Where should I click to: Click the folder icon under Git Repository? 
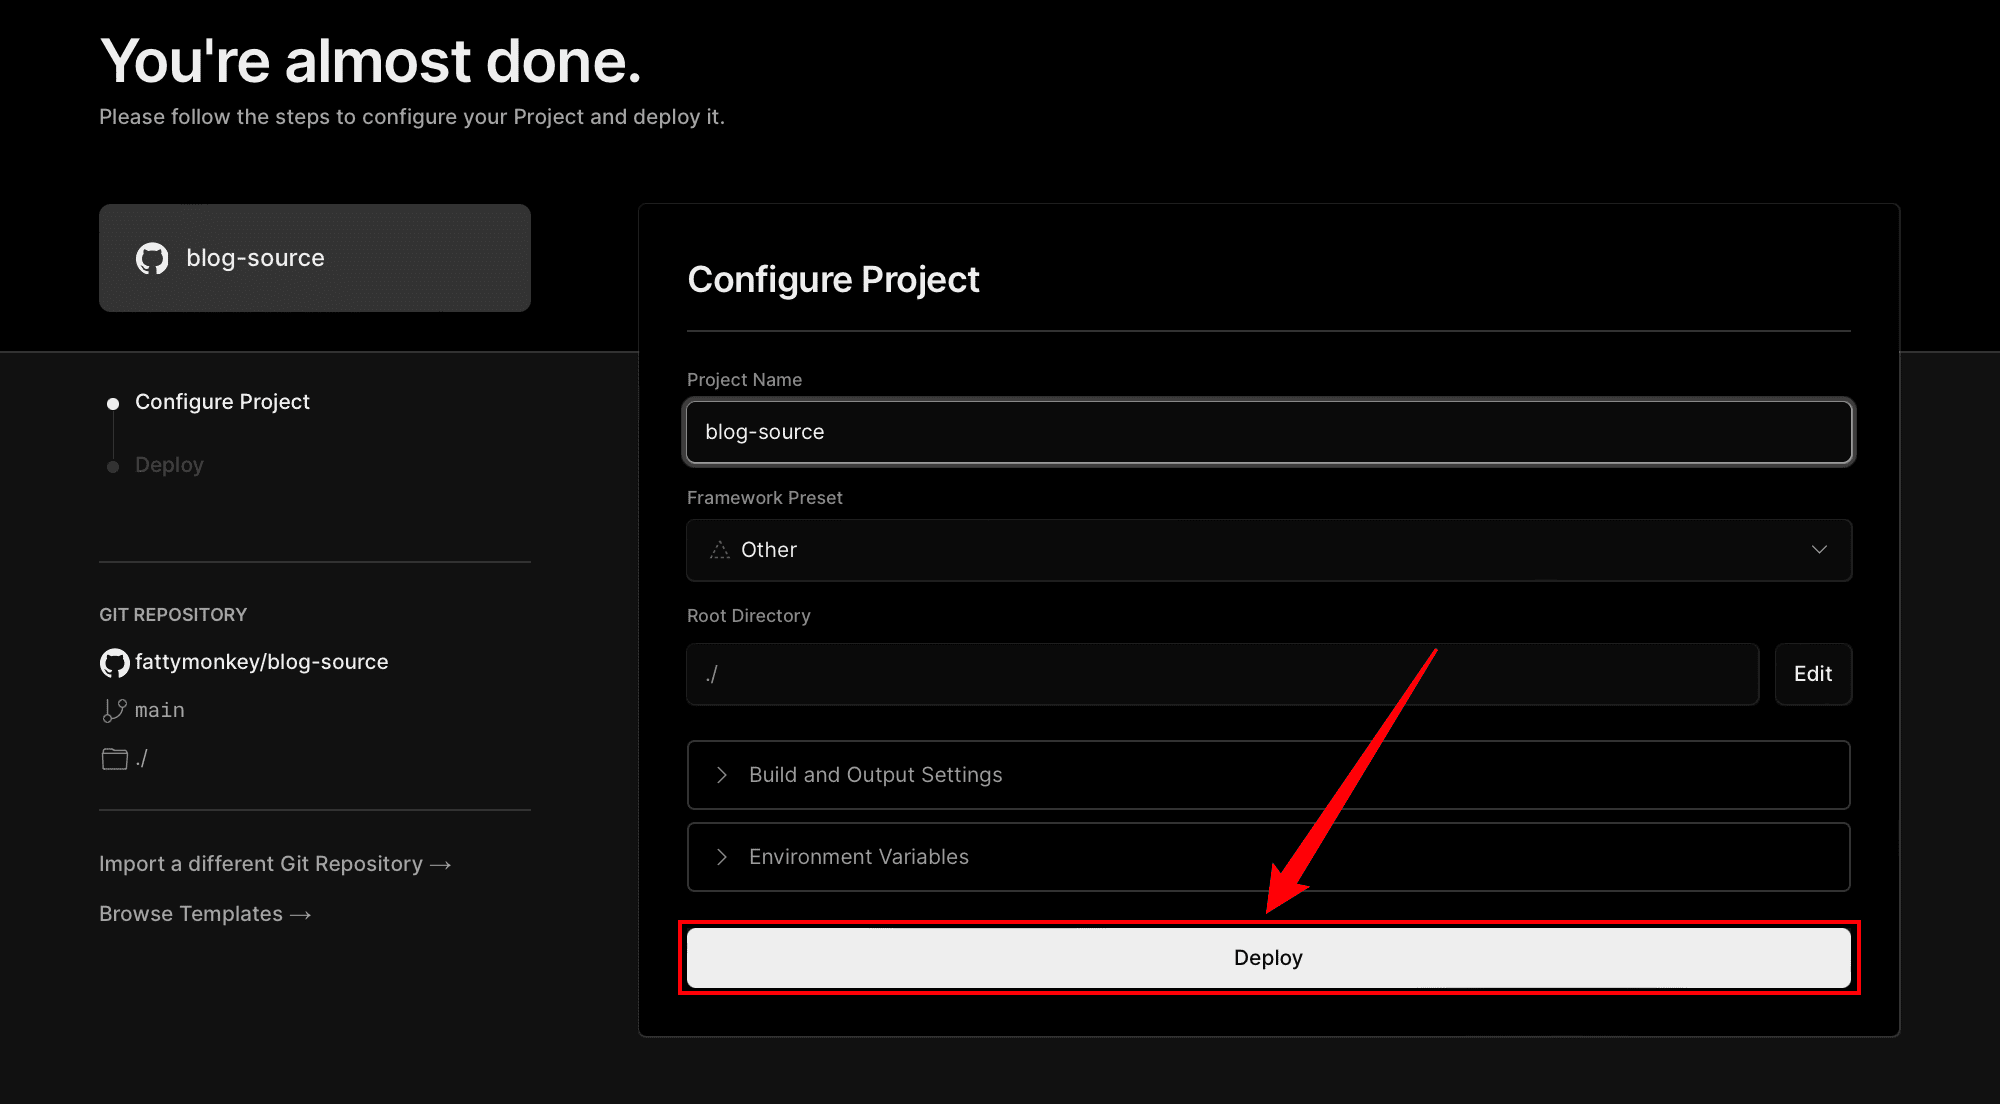(114, 759)
